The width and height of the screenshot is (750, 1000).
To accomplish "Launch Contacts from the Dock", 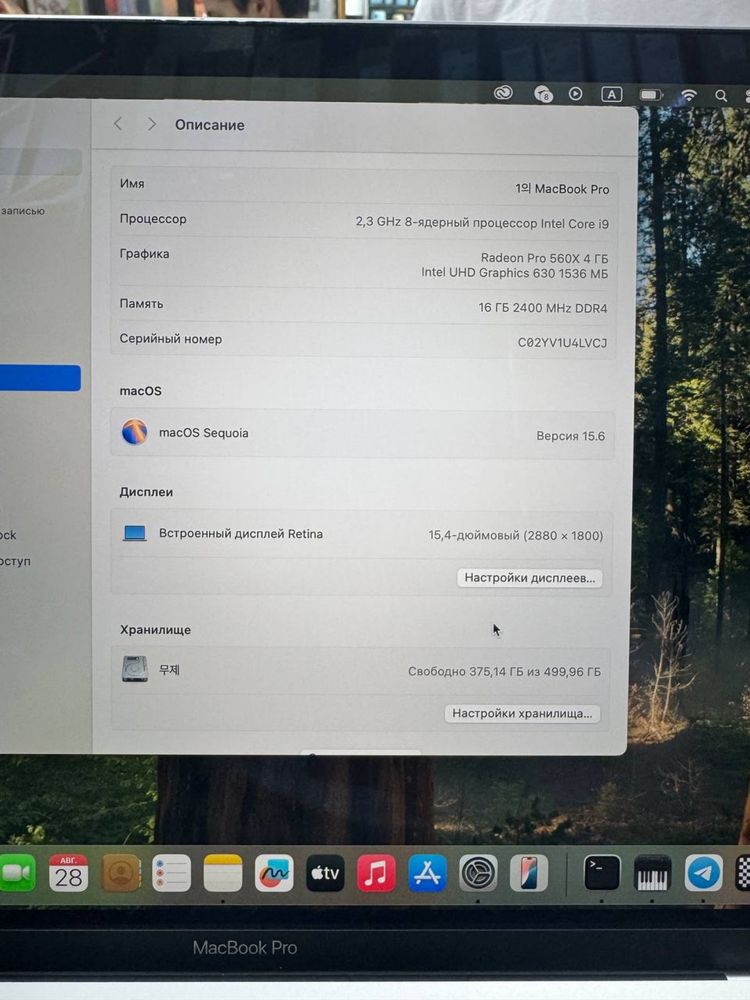I will pyautogui.click(x=121, y=873).
